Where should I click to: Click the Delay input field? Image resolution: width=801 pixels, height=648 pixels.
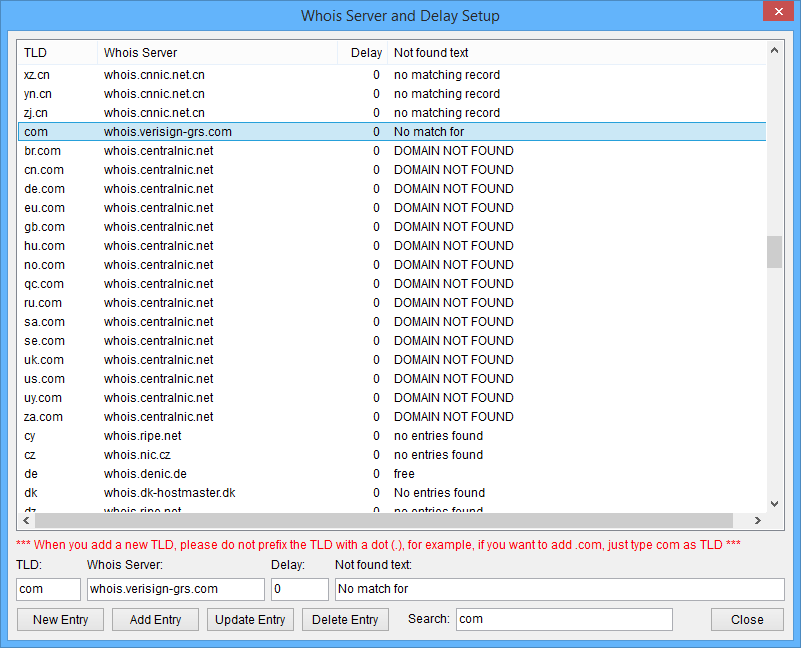pyautogui.click(x=298, y=589)
